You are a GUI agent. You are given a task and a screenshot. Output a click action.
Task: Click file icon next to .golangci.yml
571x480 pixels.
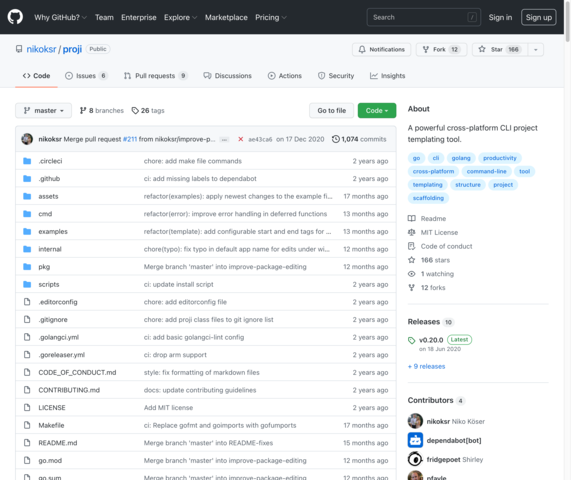click(x=27, y=337)
